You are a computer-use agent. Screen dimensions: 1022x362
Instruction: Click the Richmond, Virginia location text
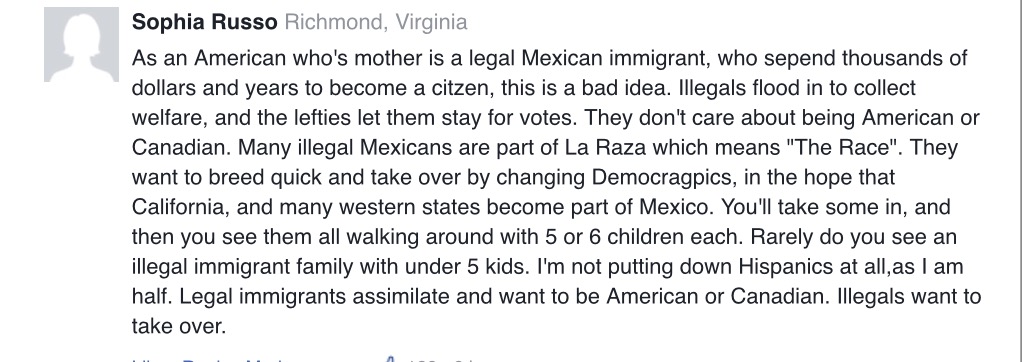coord(376,22)
